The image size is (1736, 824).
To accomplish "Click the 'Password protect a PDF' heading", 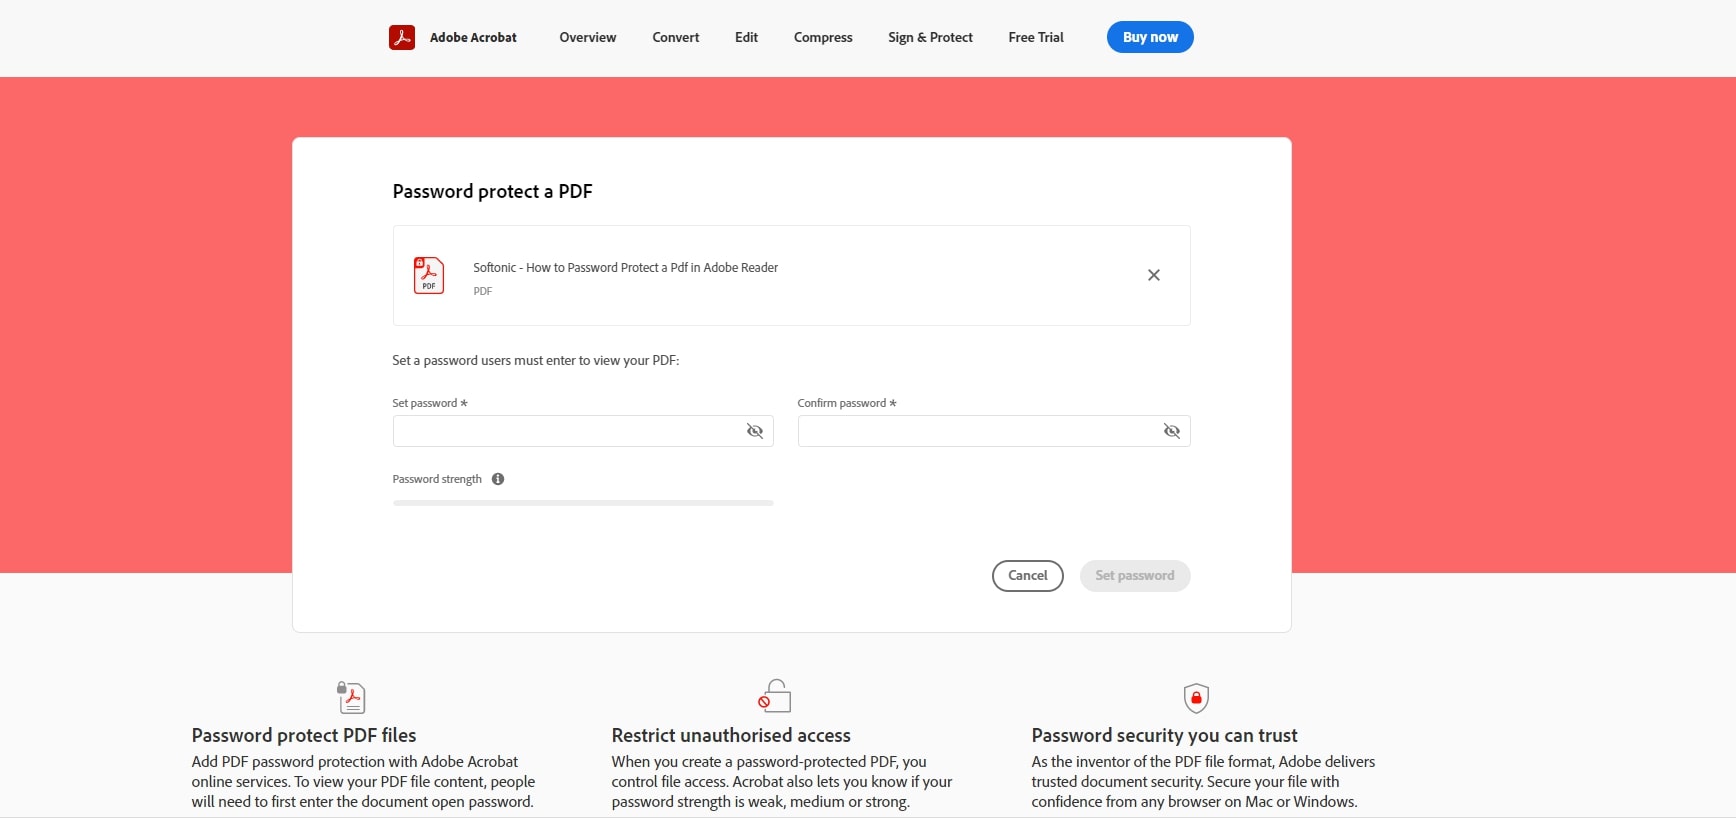I will (x=492, y=191).
